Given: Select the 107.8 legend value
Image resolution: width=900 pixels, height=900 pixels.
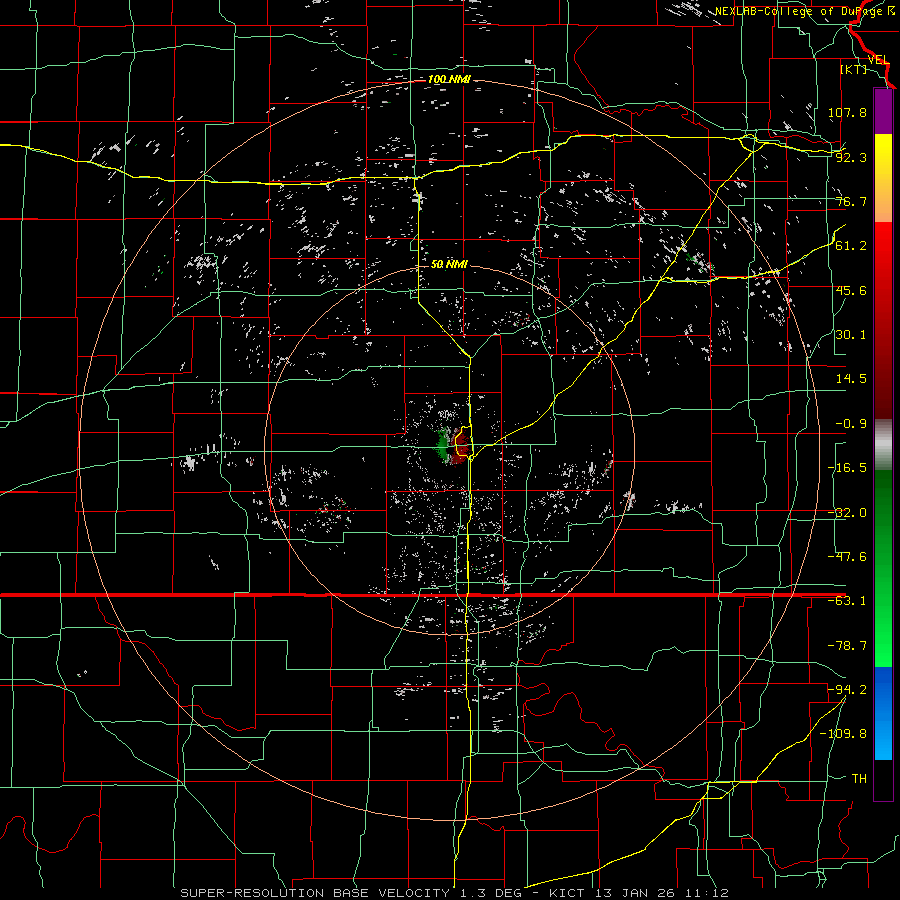Looking at the screenshot, I should (847, 112).
